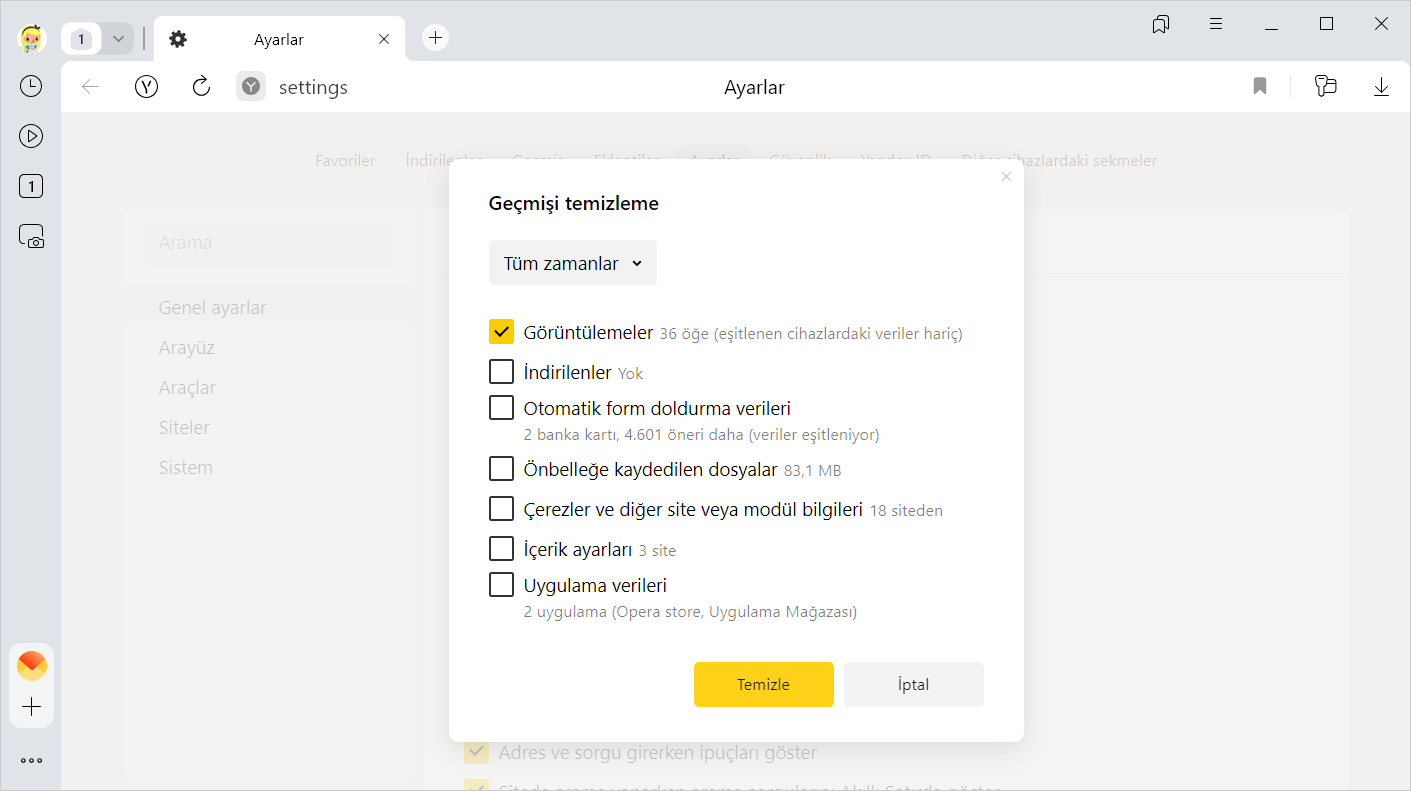Screen dimensions: 1411x791
Task: Open the browser hamburger main menu
Action: [1216, 24]
